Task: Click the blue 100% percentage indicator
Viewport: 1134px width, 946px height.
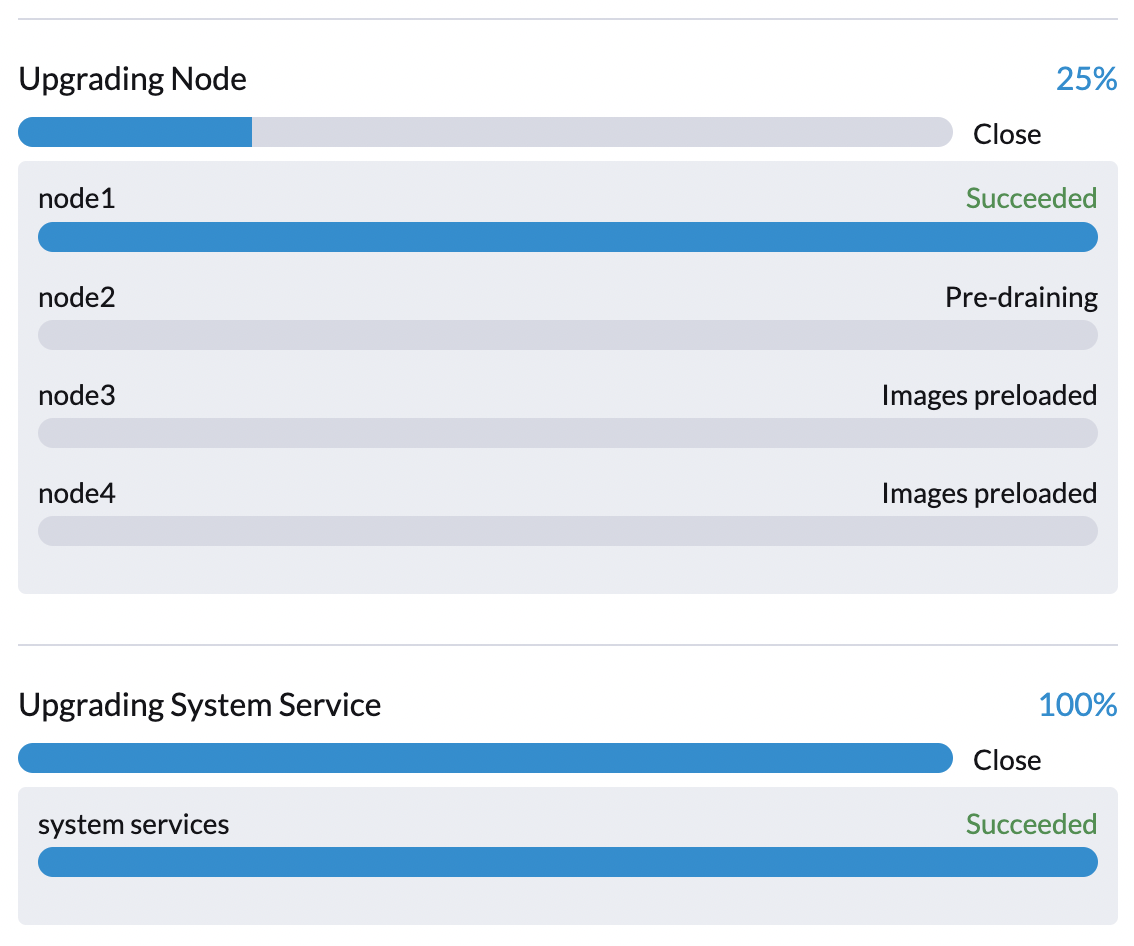Action: point(1079,705)
